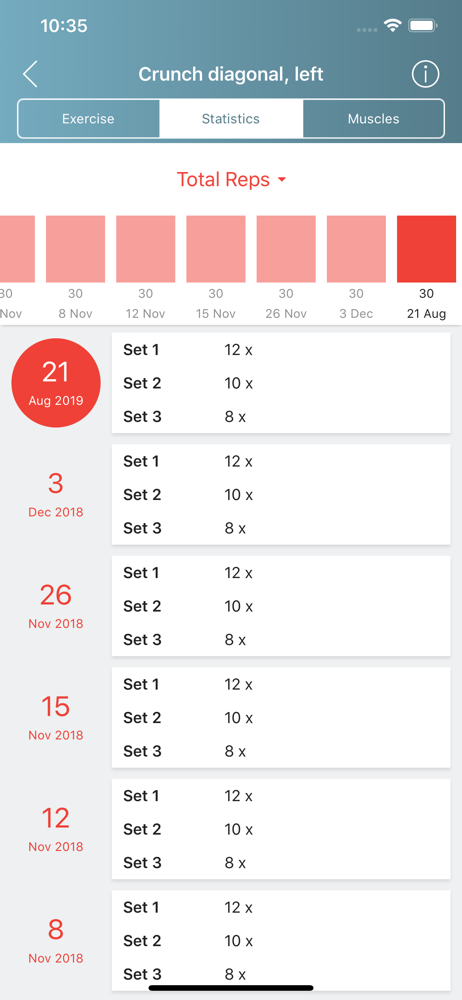Image resolution: width=462 pixels, height=1000 pixels.
Task: Tap the 21 Aug 2019 date circle
Action: (x=56, y=383)
